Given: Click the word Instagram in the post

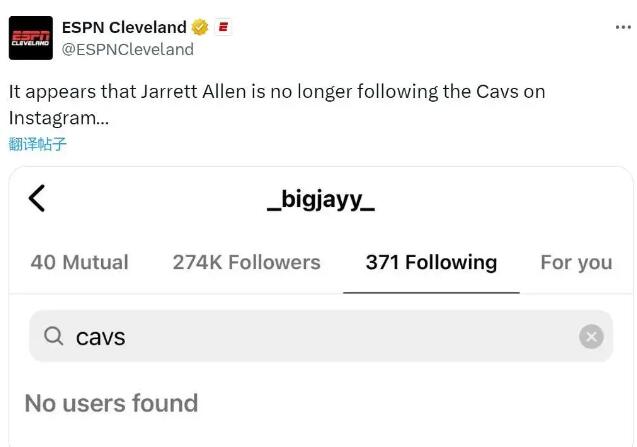Looking at the screenshot, I should (52, 117).
